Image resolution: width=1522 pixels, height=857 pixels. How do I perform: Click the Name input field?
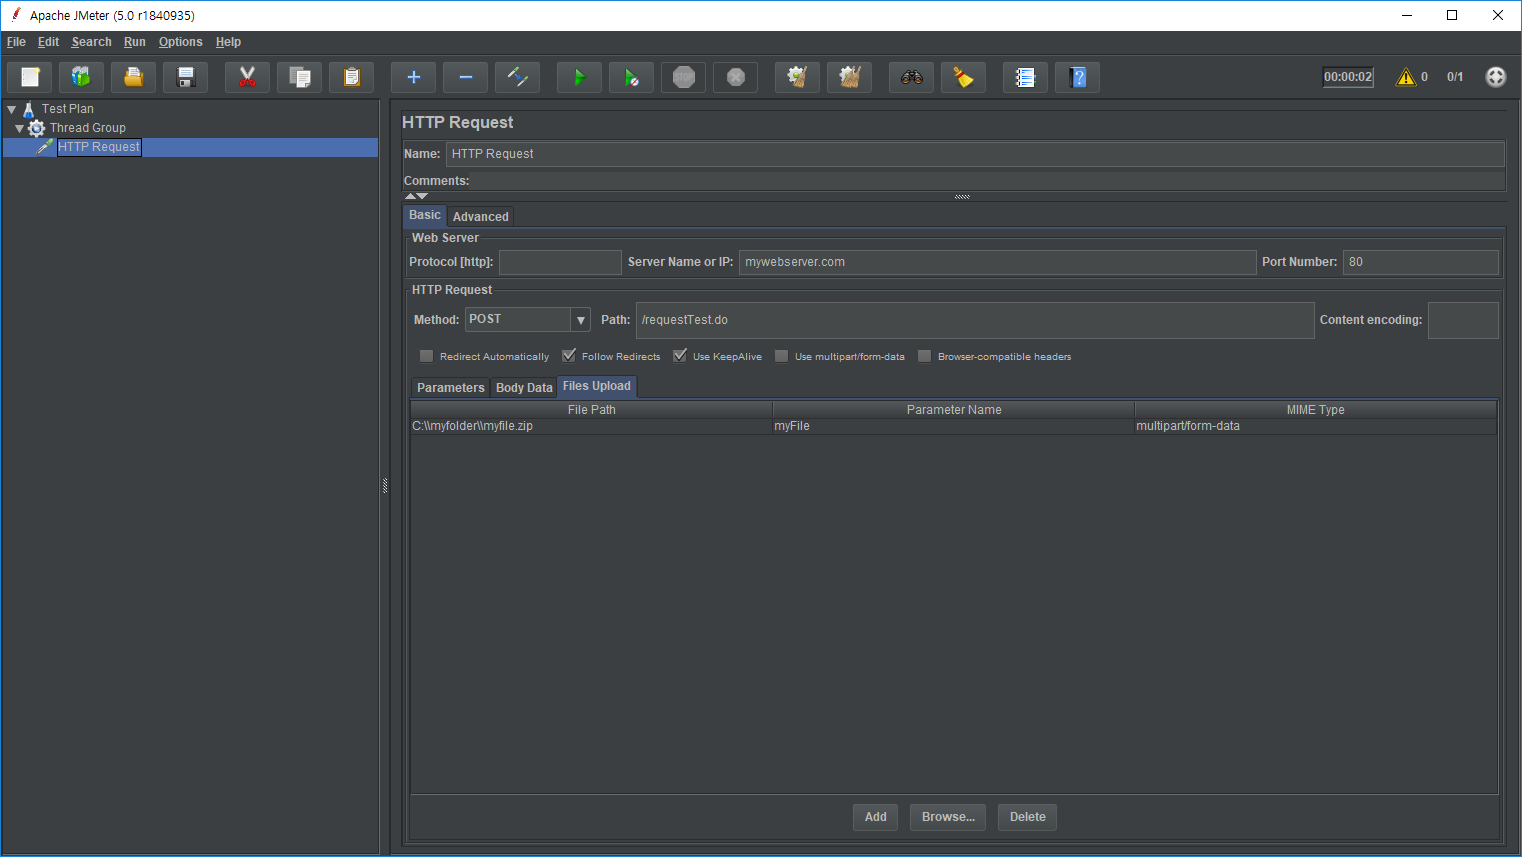coord(975,154)
